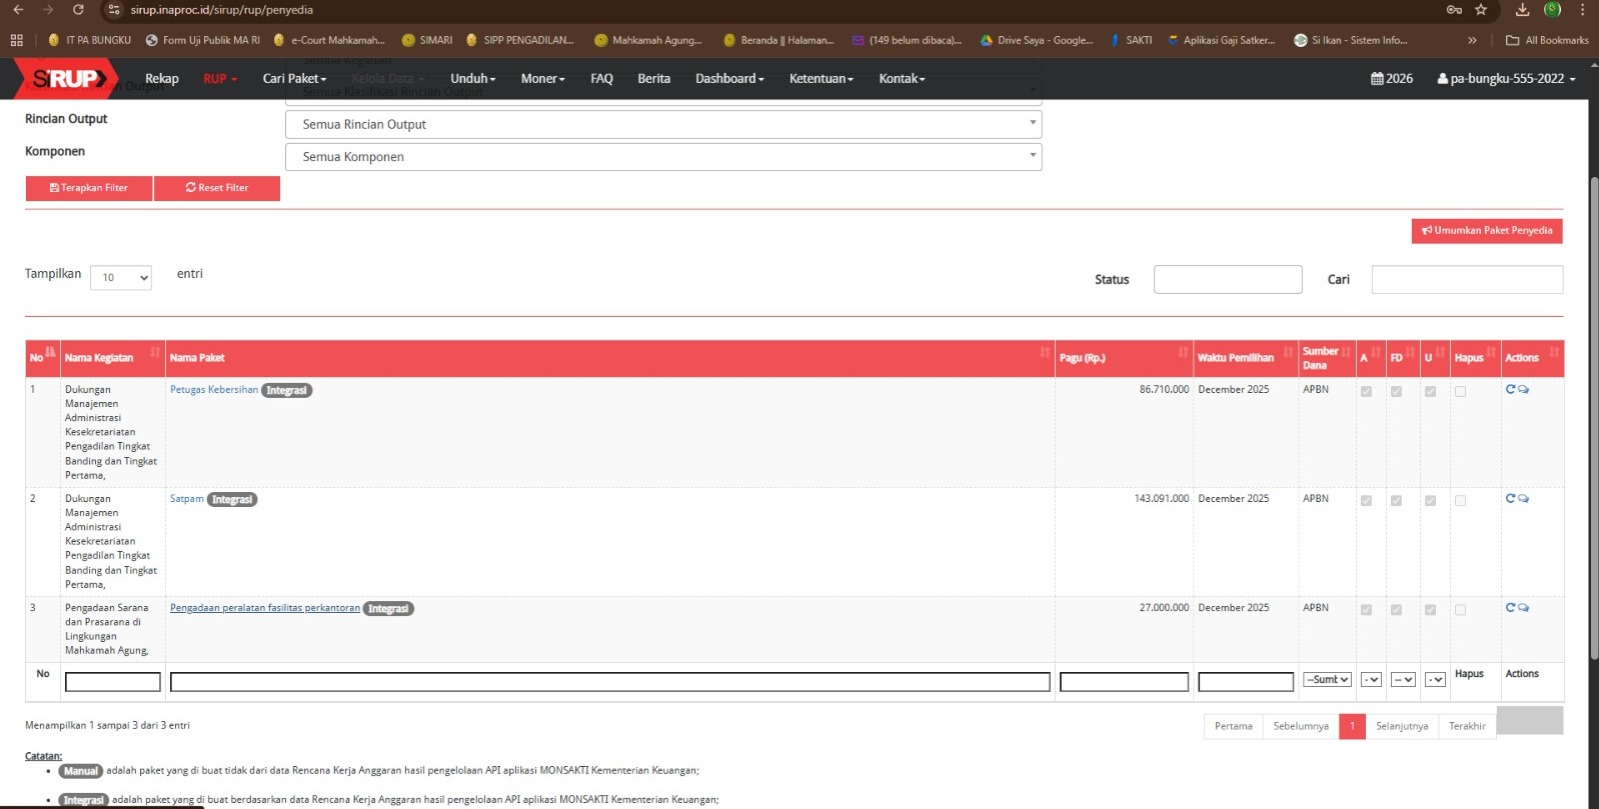Open the Sumber Dana filter dropdown in footer
The height and width of the screenshot is (809, 1599).
(x=1327, y=680)
